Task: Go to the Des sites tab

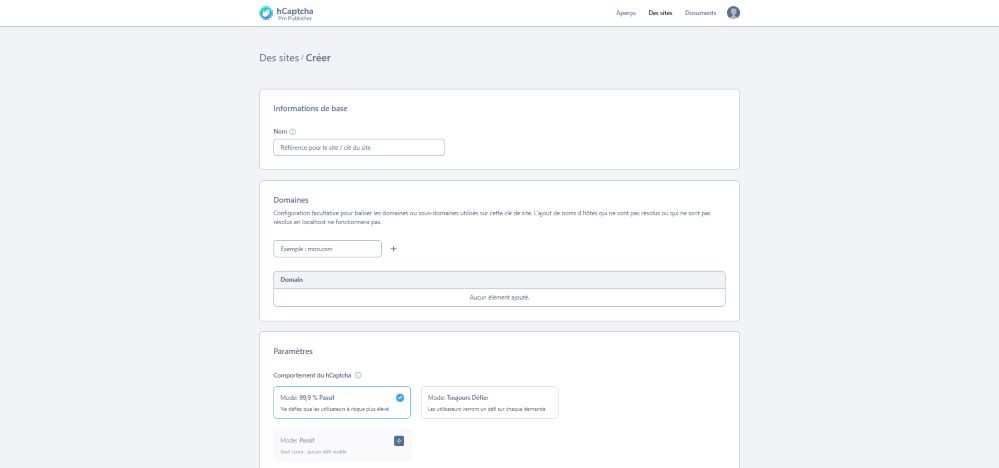Action: pyautogui.click(x=660, y=13)
